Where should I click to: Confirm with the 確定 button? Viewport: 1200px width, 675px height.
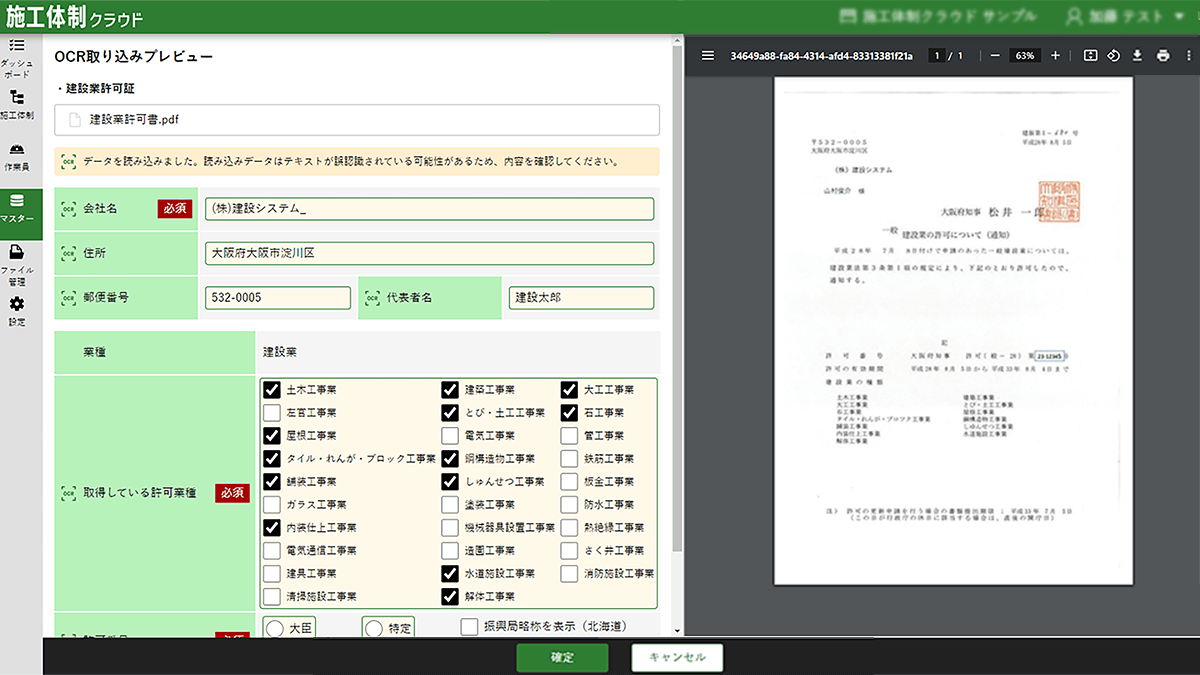(562, 657)
